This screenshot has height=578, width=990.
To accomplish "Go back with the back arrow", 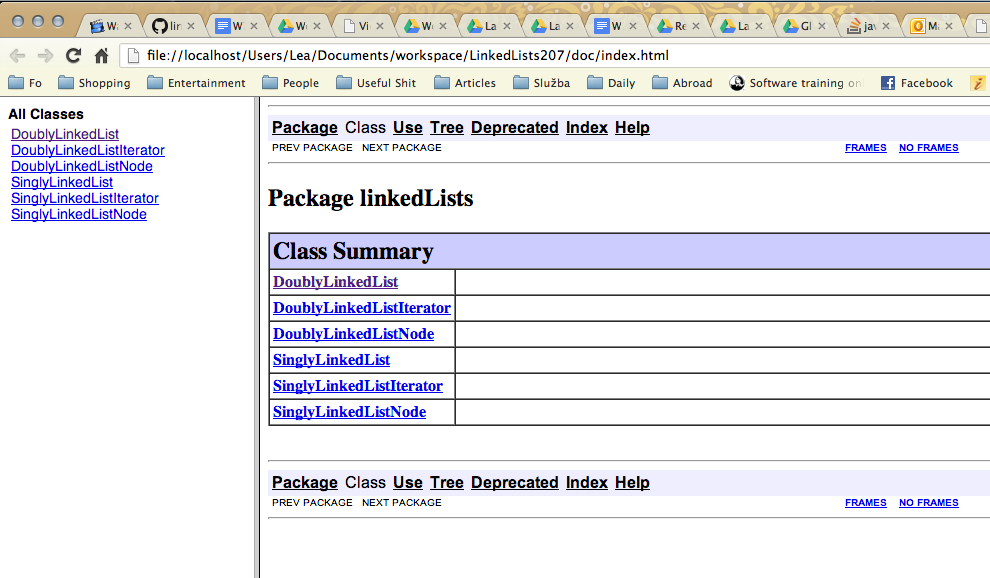I will 18,56.
